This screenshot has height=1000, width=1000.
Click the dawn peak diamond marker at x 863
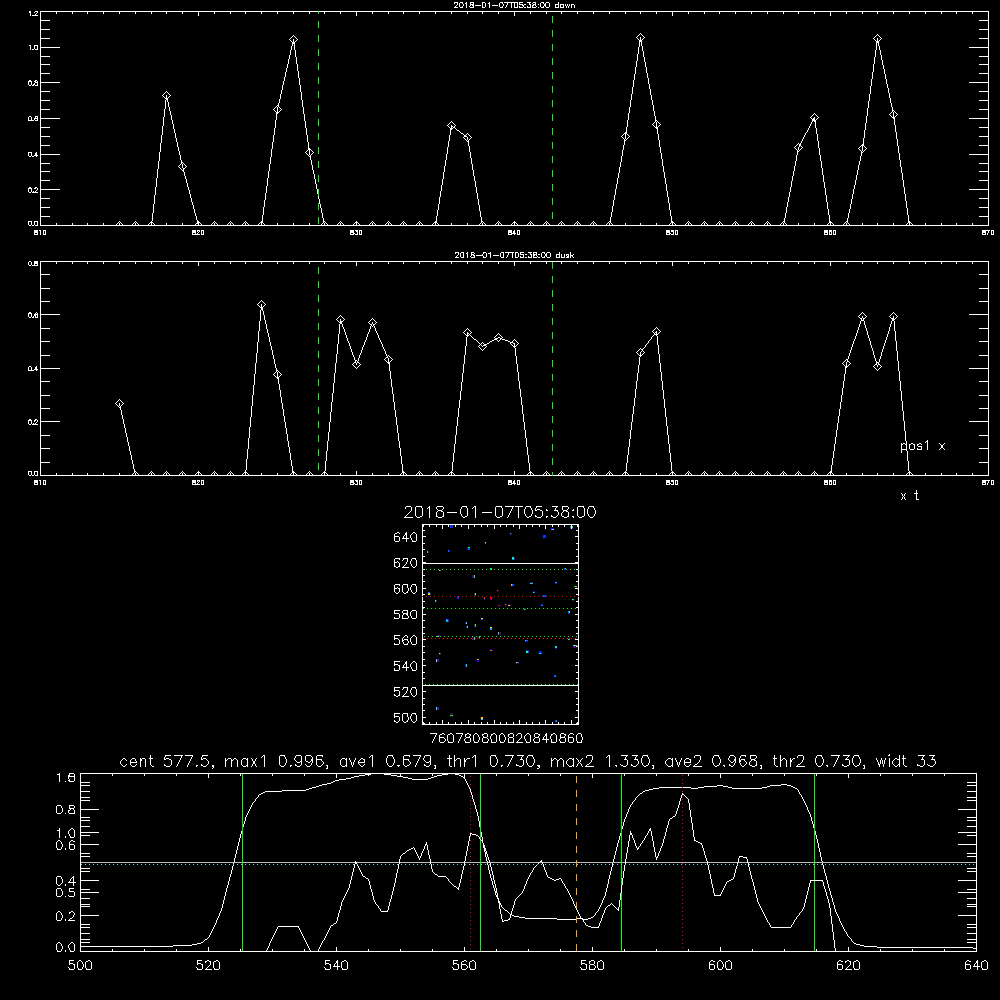pos(878,39)
